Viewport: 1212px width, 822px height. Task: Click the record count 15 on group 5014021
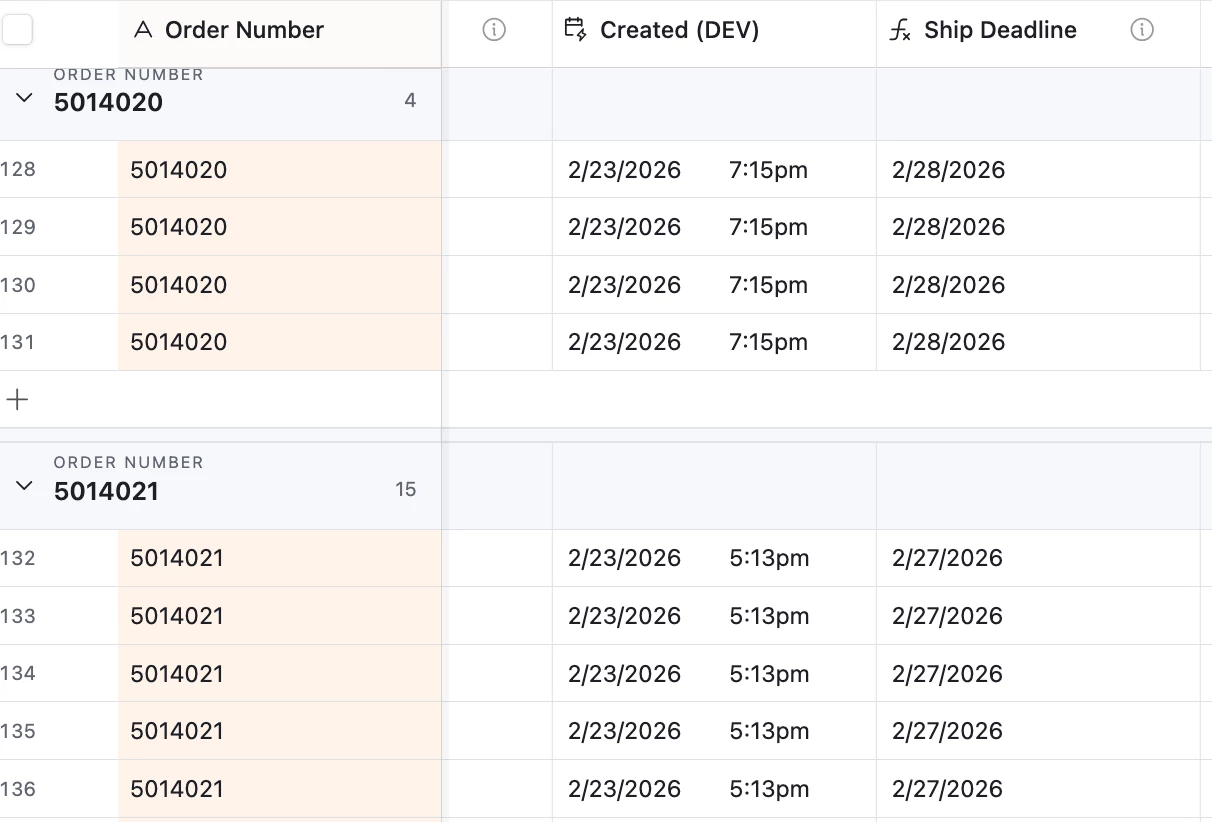405,490
